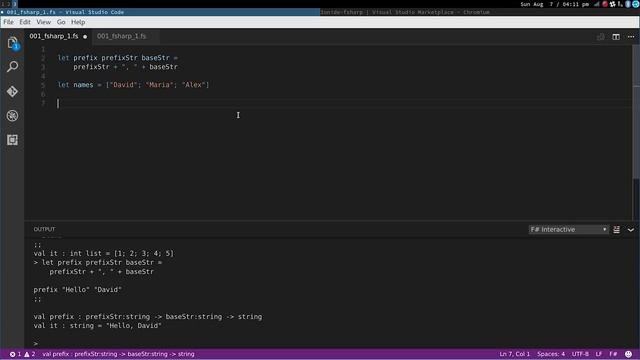The image size is (640, 360).
Task: Click the errors count in status bar
Action: (x=16, y=354)
